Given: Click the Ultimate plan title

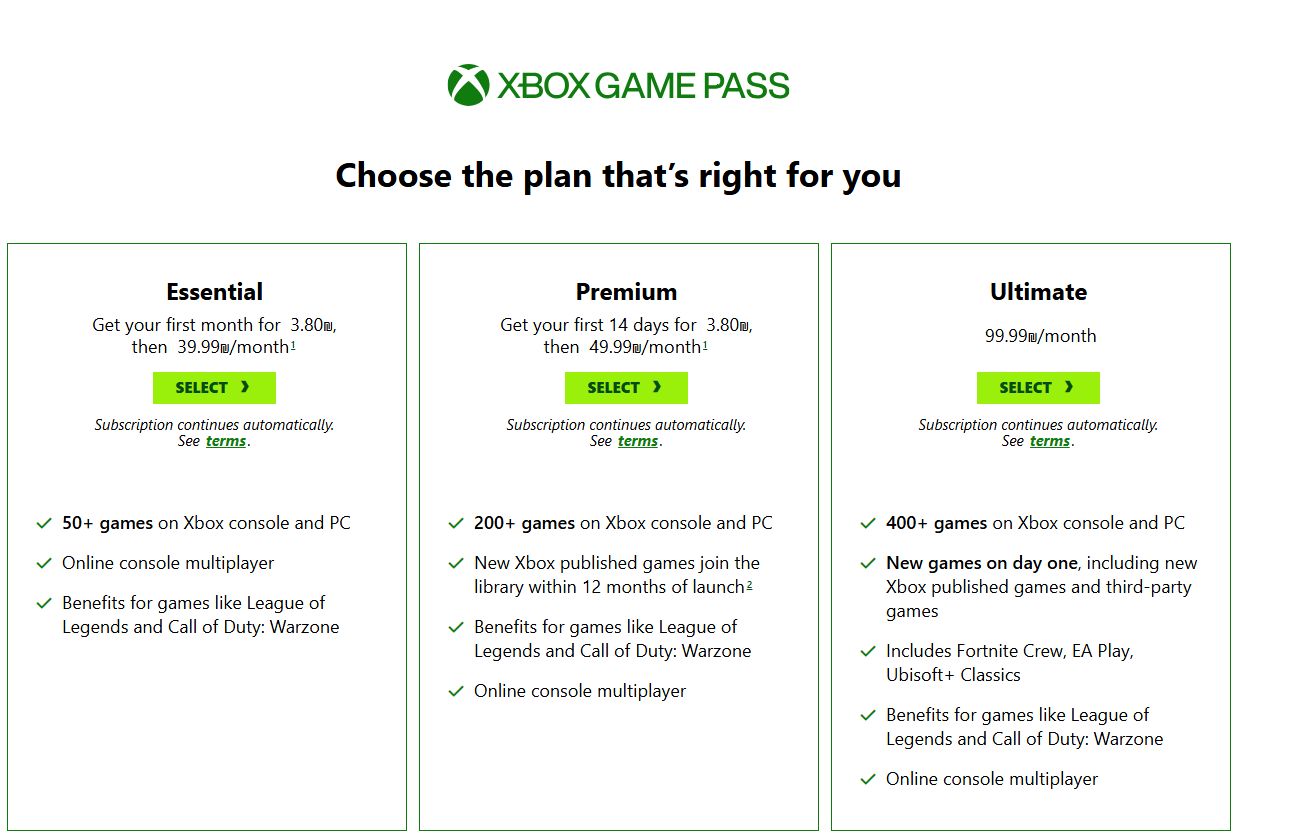Looking at the screenshot, I should (x=1038, y=292).
